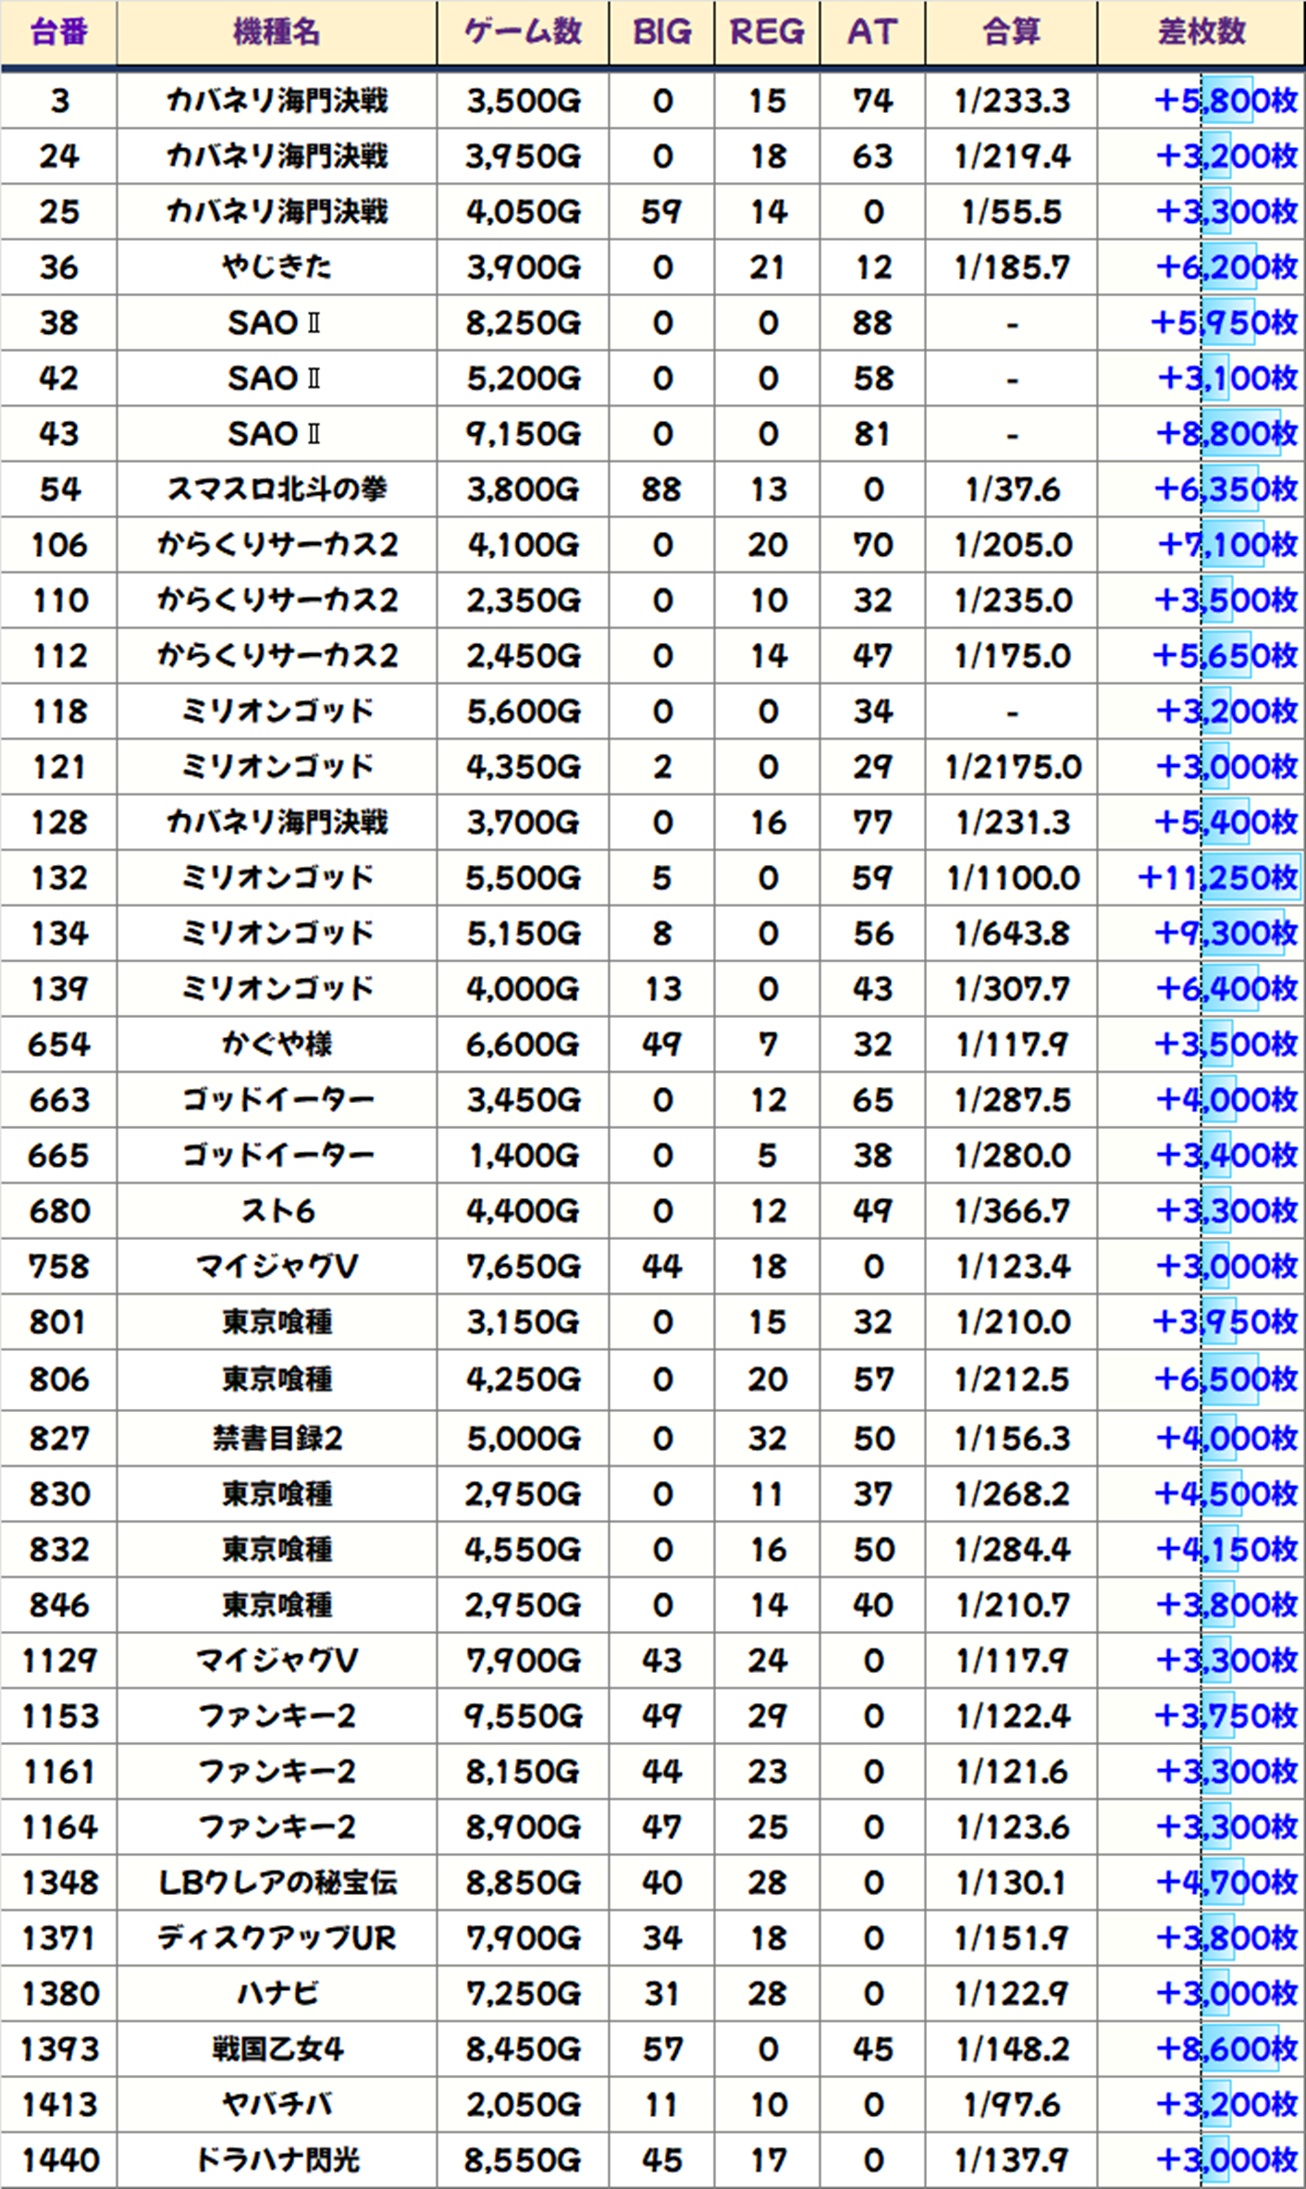Click the かぐや様 machine name
Screen dimensions: 1306x2189
[x=276, y=1044]
